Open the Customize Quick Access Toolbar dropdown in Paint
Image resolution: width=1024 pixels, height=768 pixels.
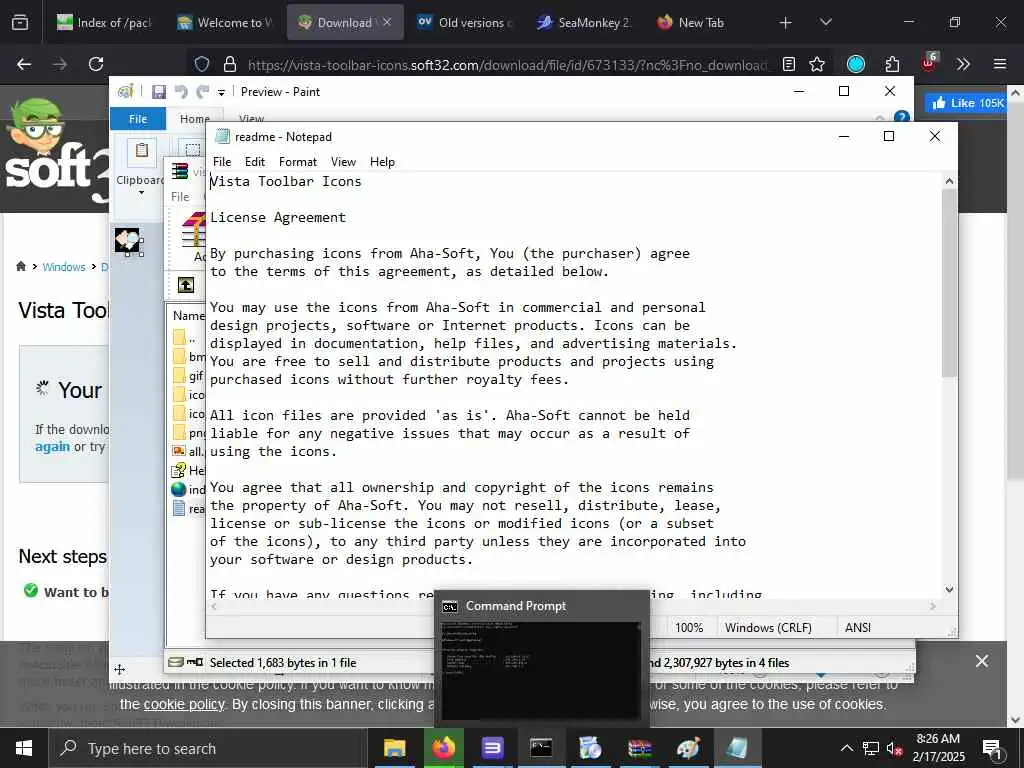pyautogui.click(x=221, y=93)
